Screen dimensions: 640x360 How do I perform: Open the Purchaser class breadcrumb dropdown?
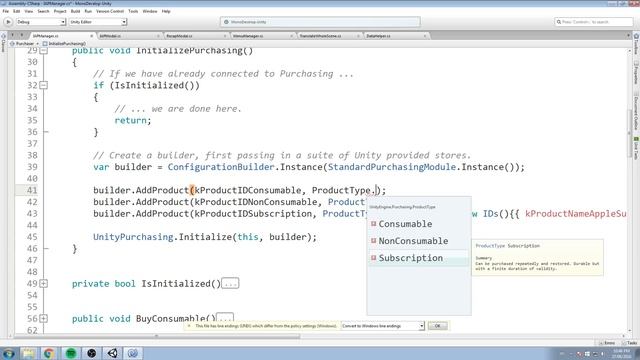coord(24,43)
